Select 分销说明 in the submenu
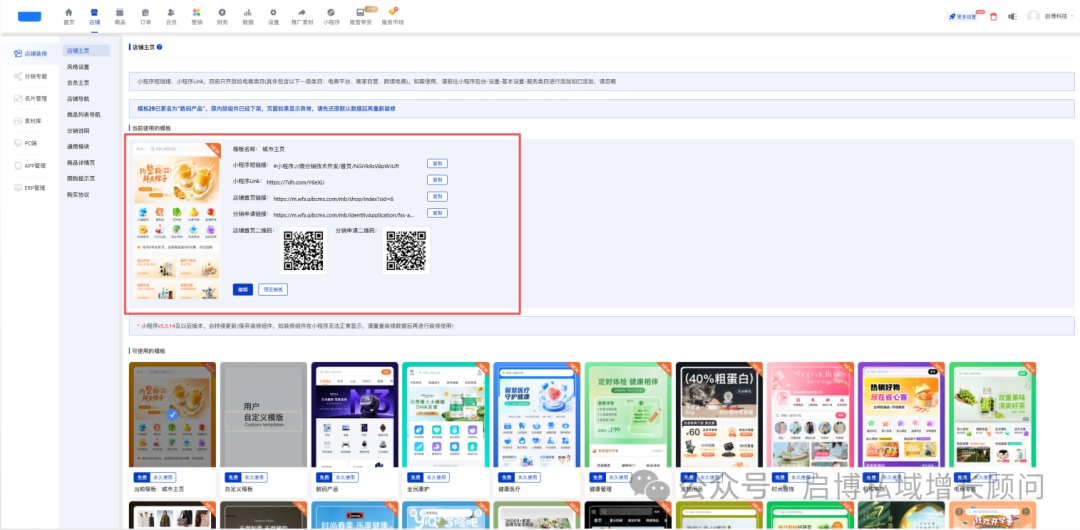Viewport: 1080px width, 530px height. [x=78, y=130]
